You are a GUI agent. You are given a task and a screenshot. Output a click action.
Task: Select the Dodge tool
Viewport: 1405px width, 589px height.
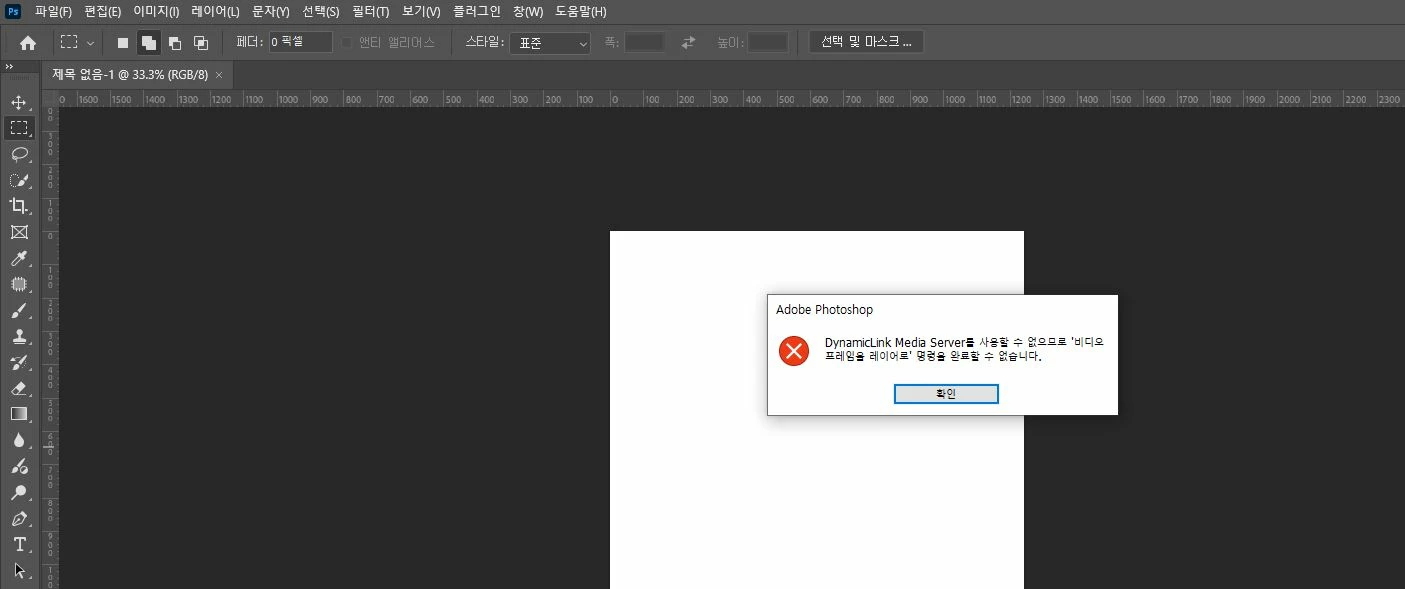coord(19,493)
